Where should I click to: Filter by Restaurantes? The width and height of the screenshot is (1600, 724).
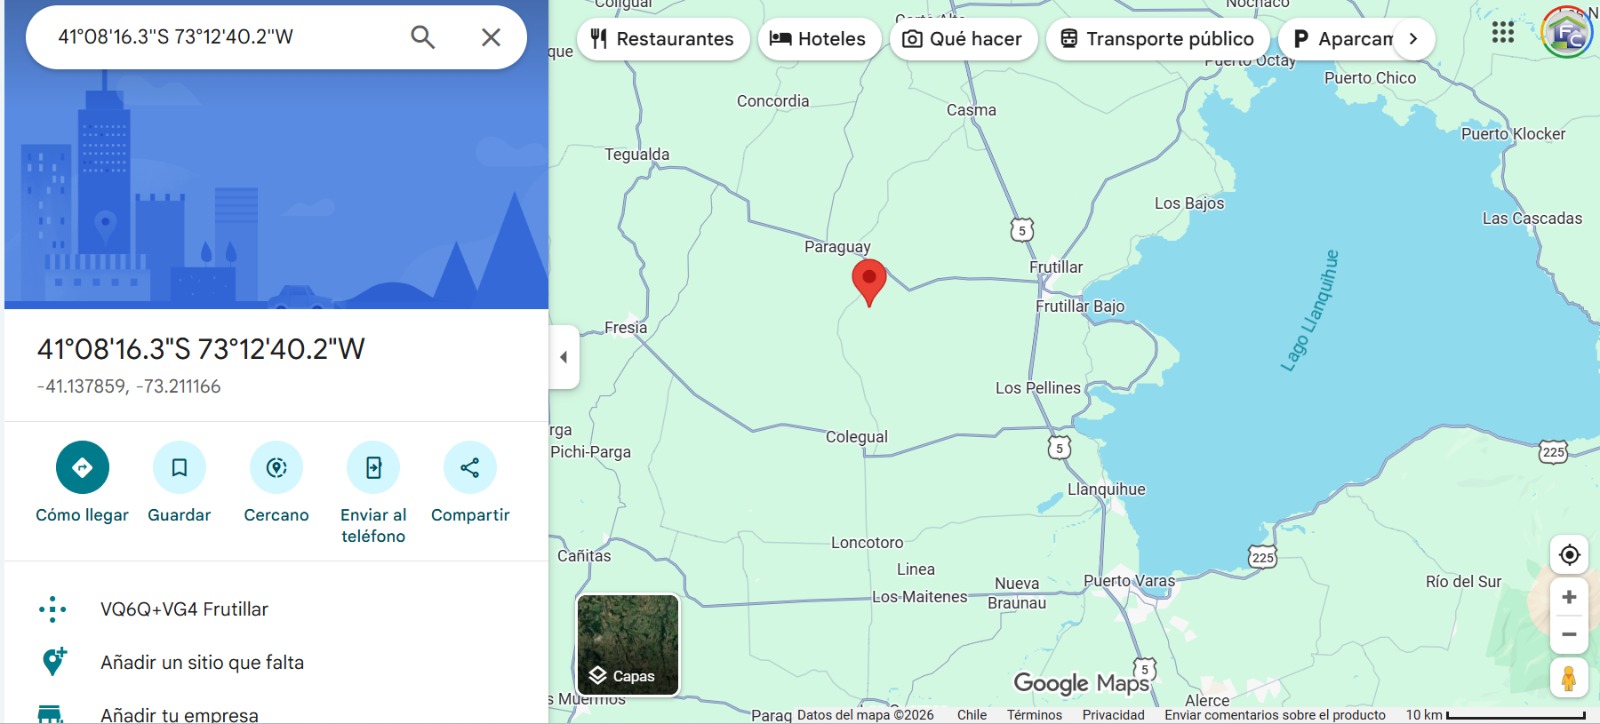tap(663, 39)
